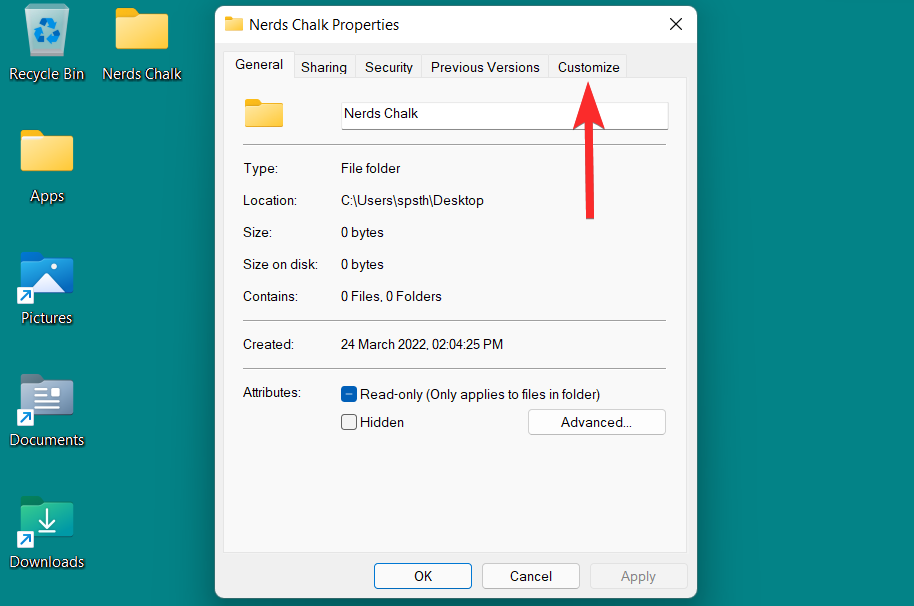914x606 pixels.
Task: Select the Nerds Chalk desktop folder
Action: (x=141, y=30)
